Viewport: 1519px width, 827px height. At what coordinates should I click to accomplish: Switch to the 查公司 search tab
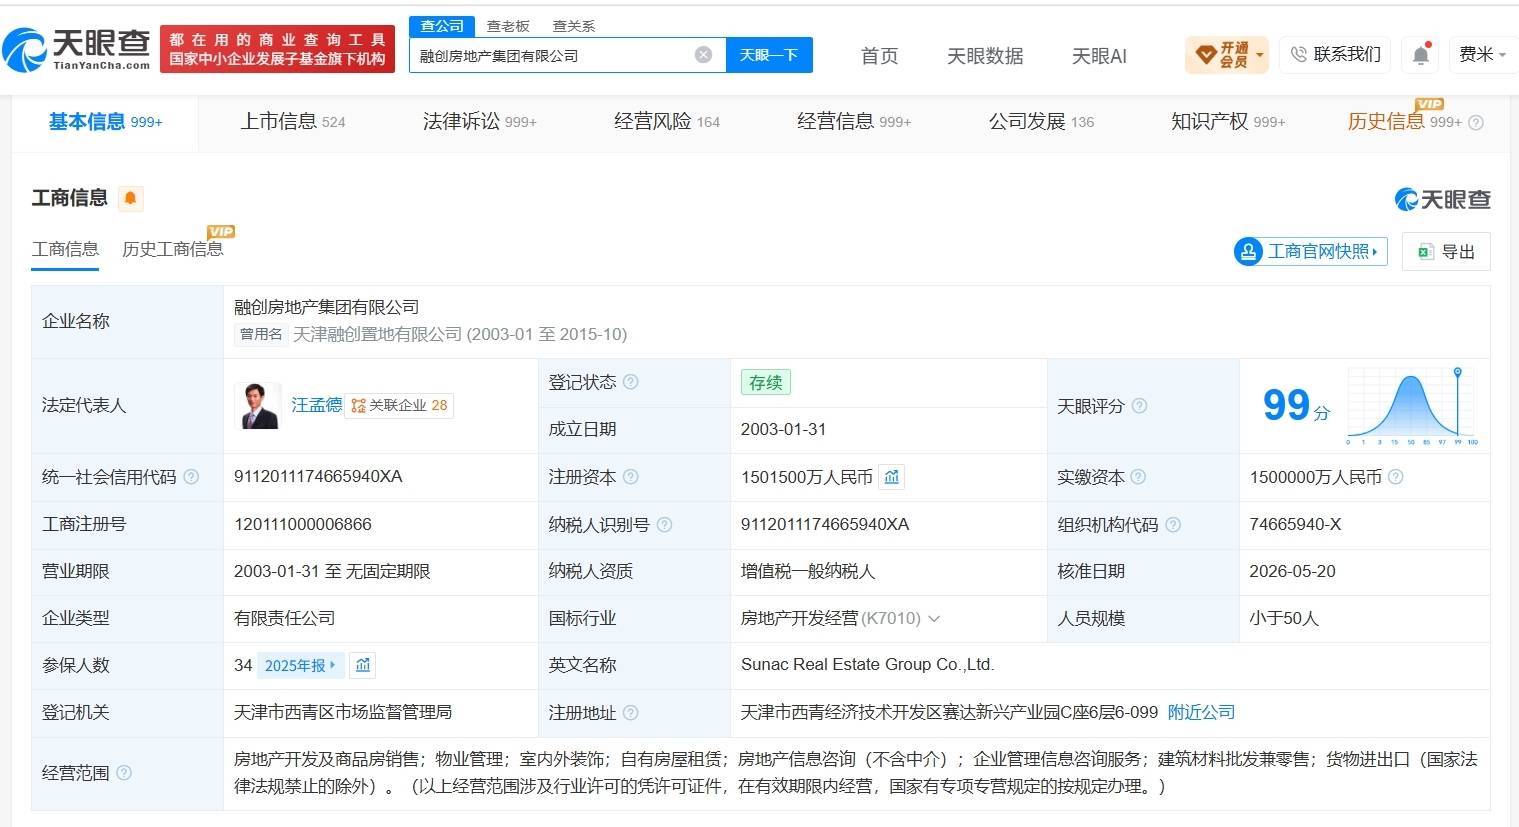point(442,26)
